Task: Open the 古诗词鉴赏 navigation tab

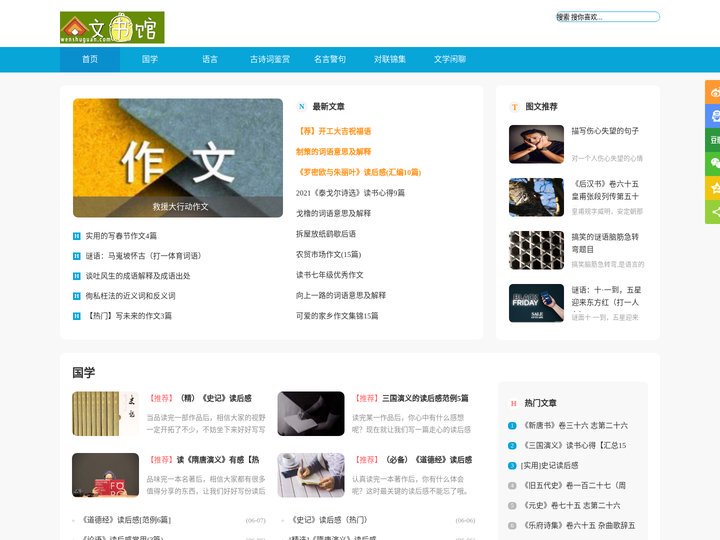Action: tap(270, 59)
